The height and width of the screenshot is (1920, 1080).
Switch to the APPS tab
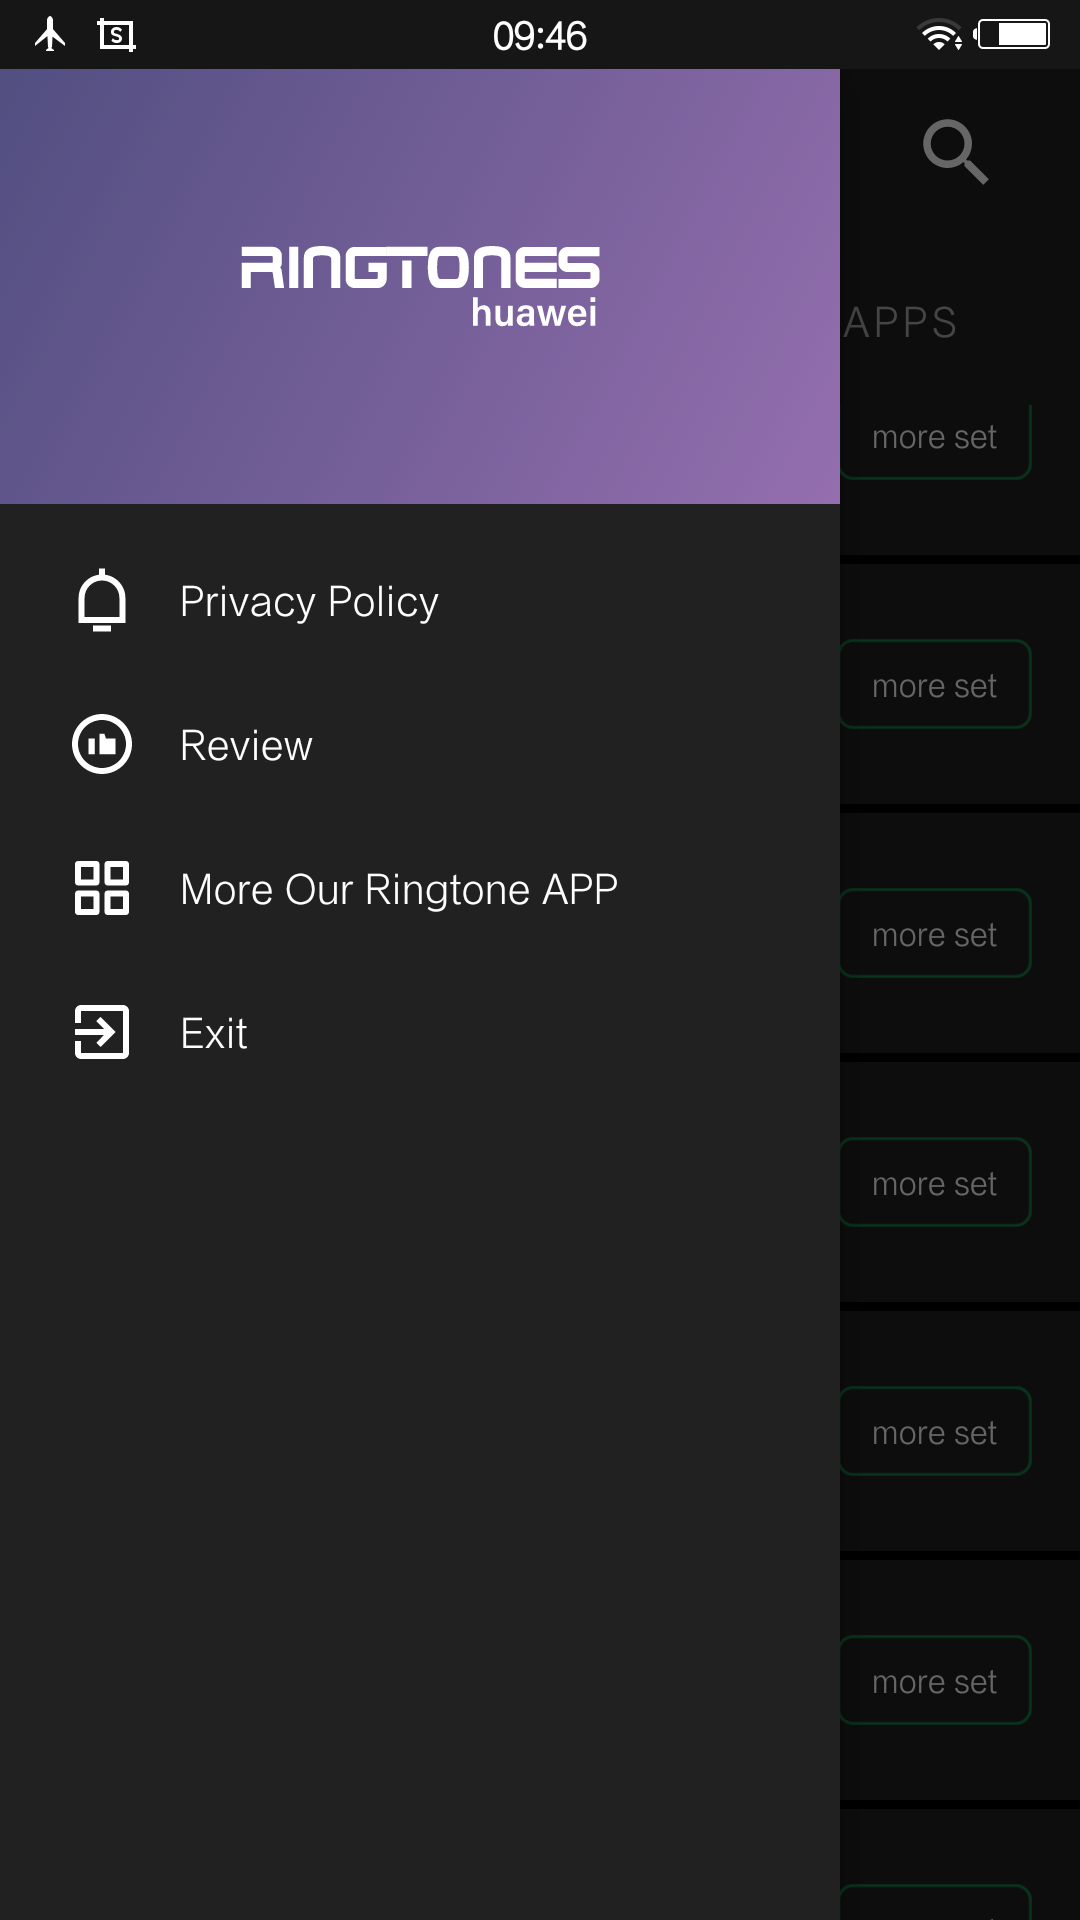click(x=902, y=323)
